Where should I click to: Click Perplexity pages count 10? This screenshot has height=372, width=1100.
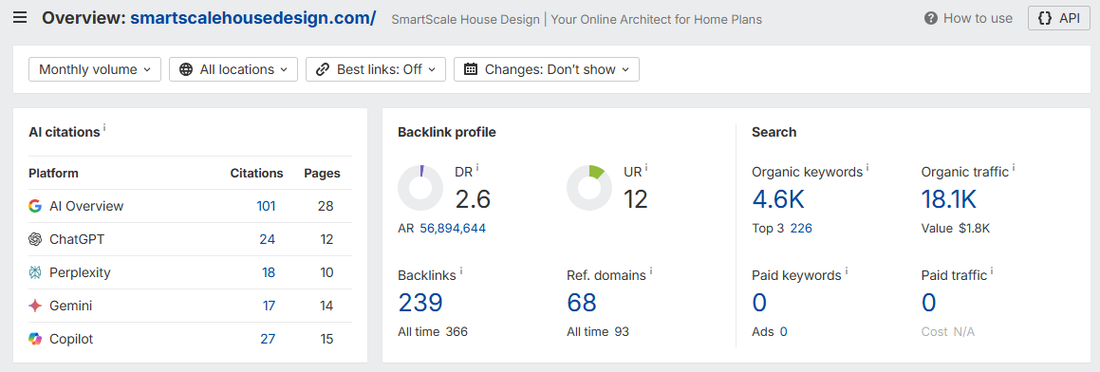point(327,272)
